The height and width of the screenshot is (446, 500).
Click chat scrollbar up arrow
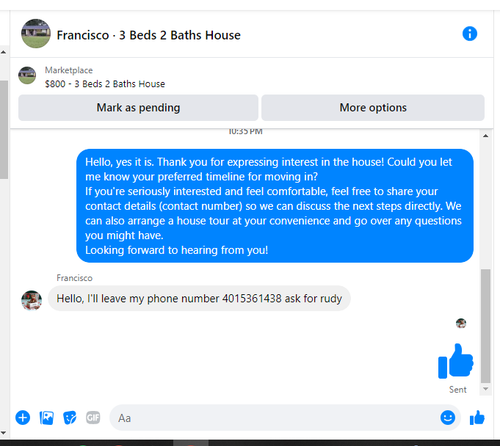(486, 136)
